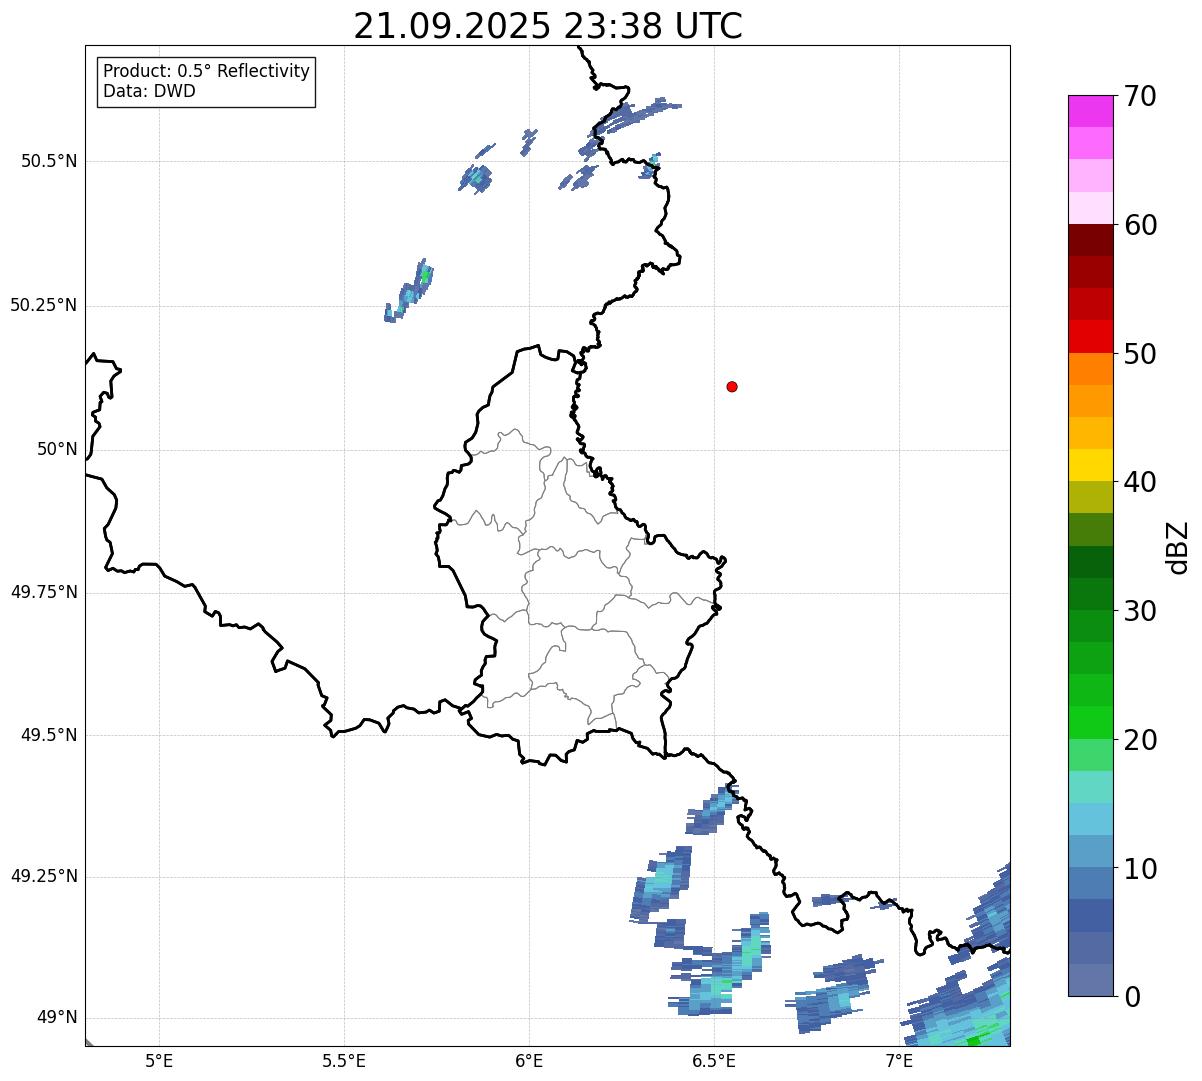This screenshot has width=1202, height=1081.
Task: Click the 50°N latitude axis label
Action: pos(57,450)
